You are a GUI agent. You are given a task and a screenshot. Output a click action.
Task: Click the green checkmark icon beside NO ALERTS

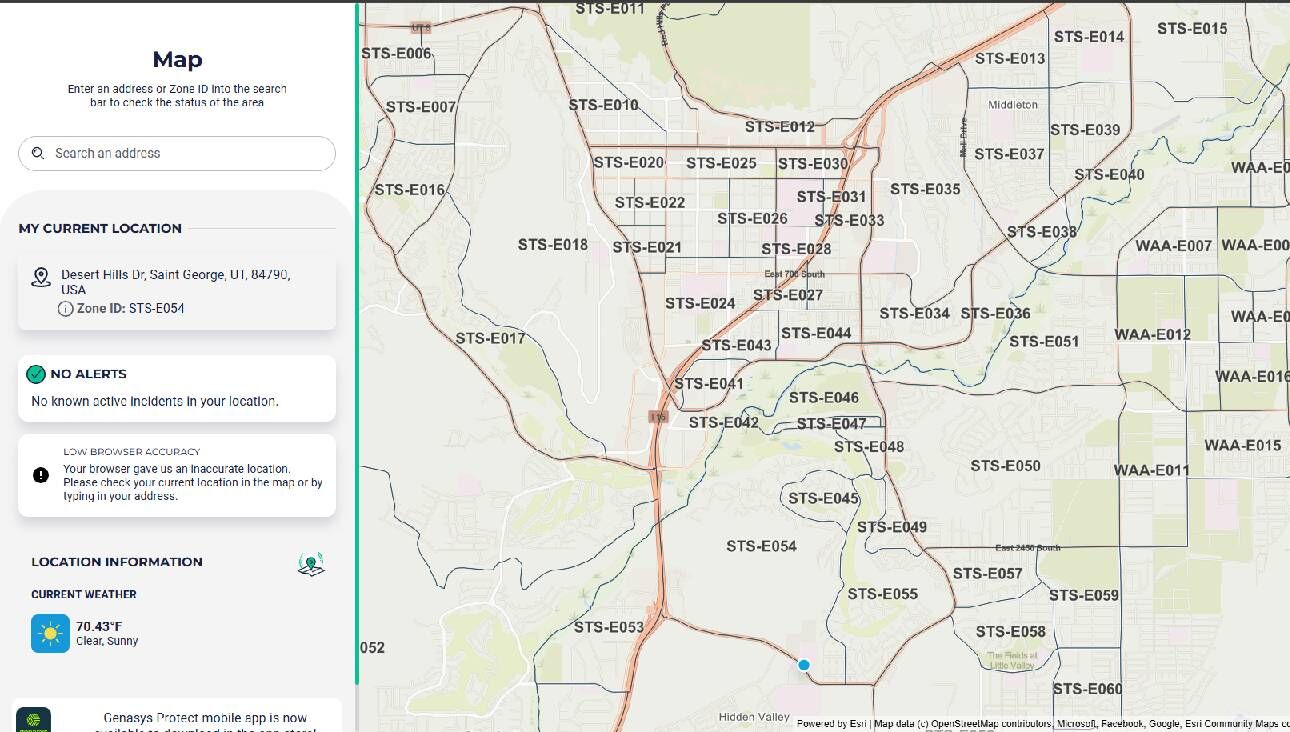[x=36, y=374]
